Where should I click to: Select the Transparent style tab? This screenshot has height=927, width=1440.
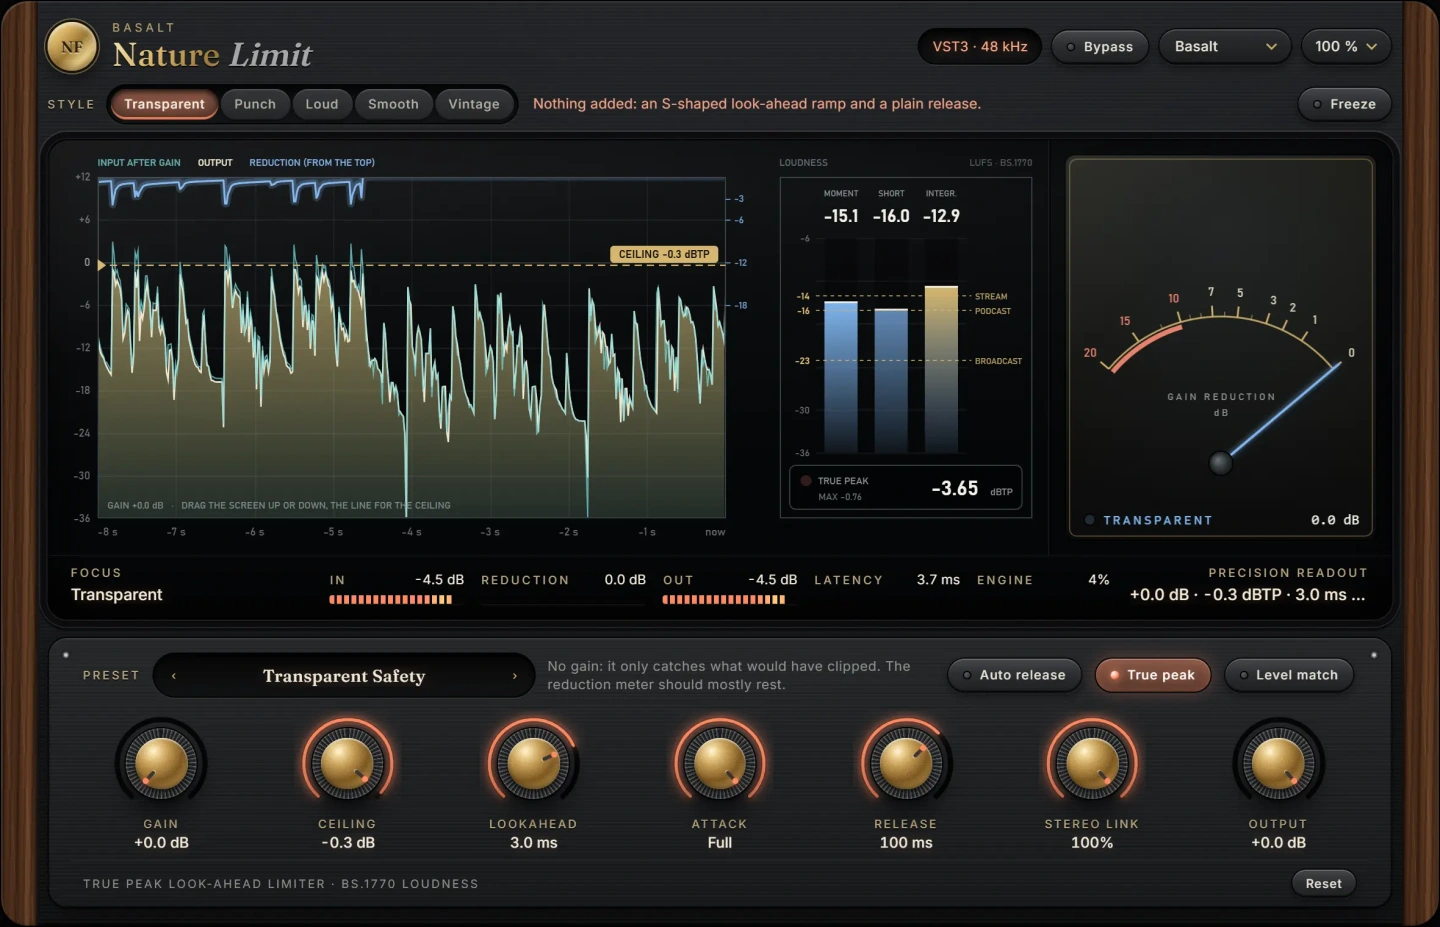pos(164,104)
